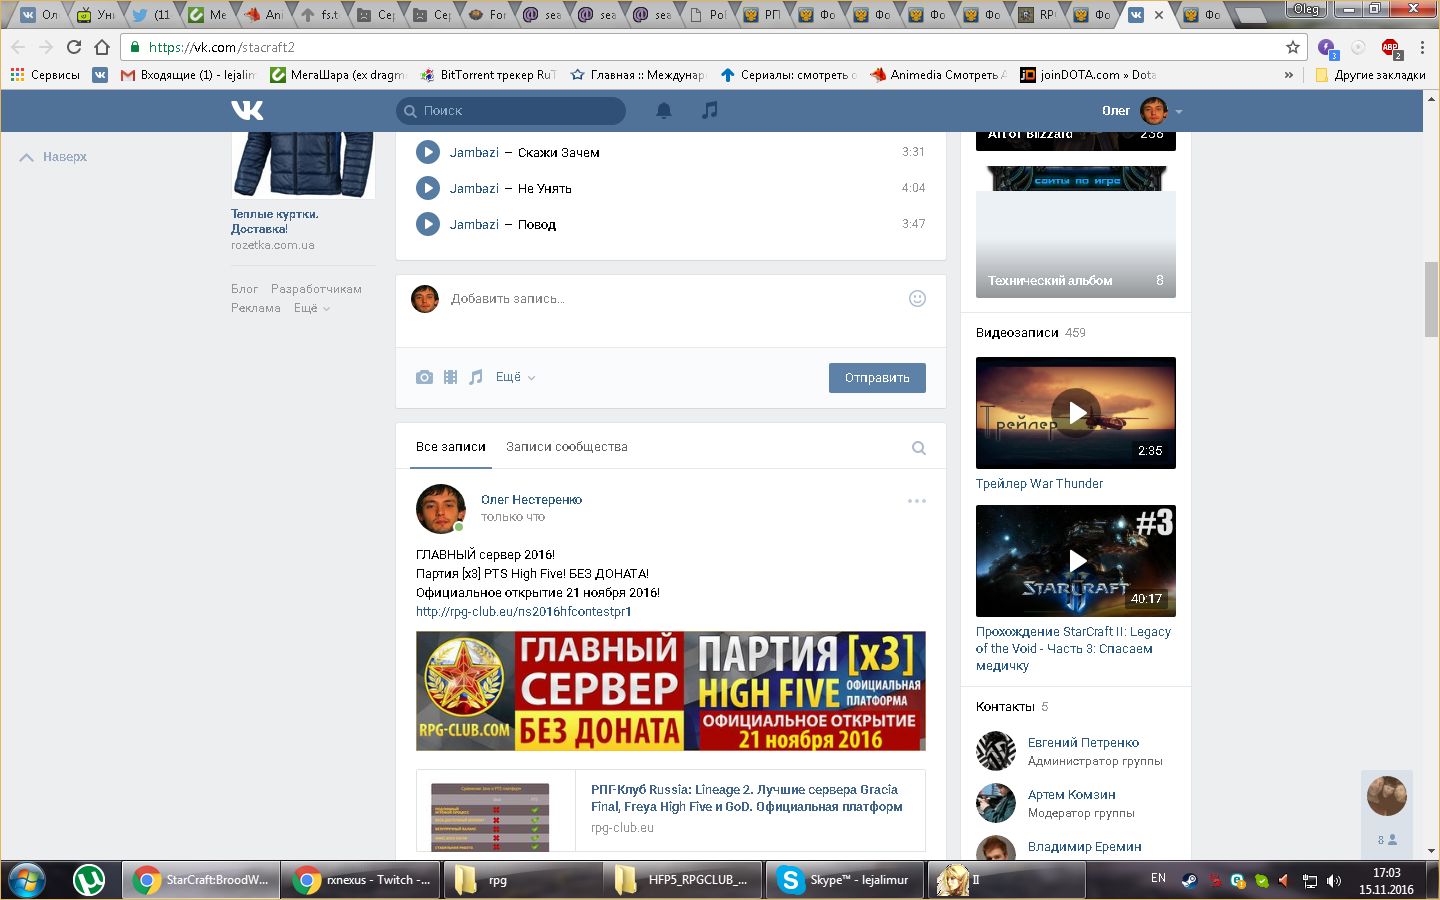Click the Отправить button

[877, 377]
